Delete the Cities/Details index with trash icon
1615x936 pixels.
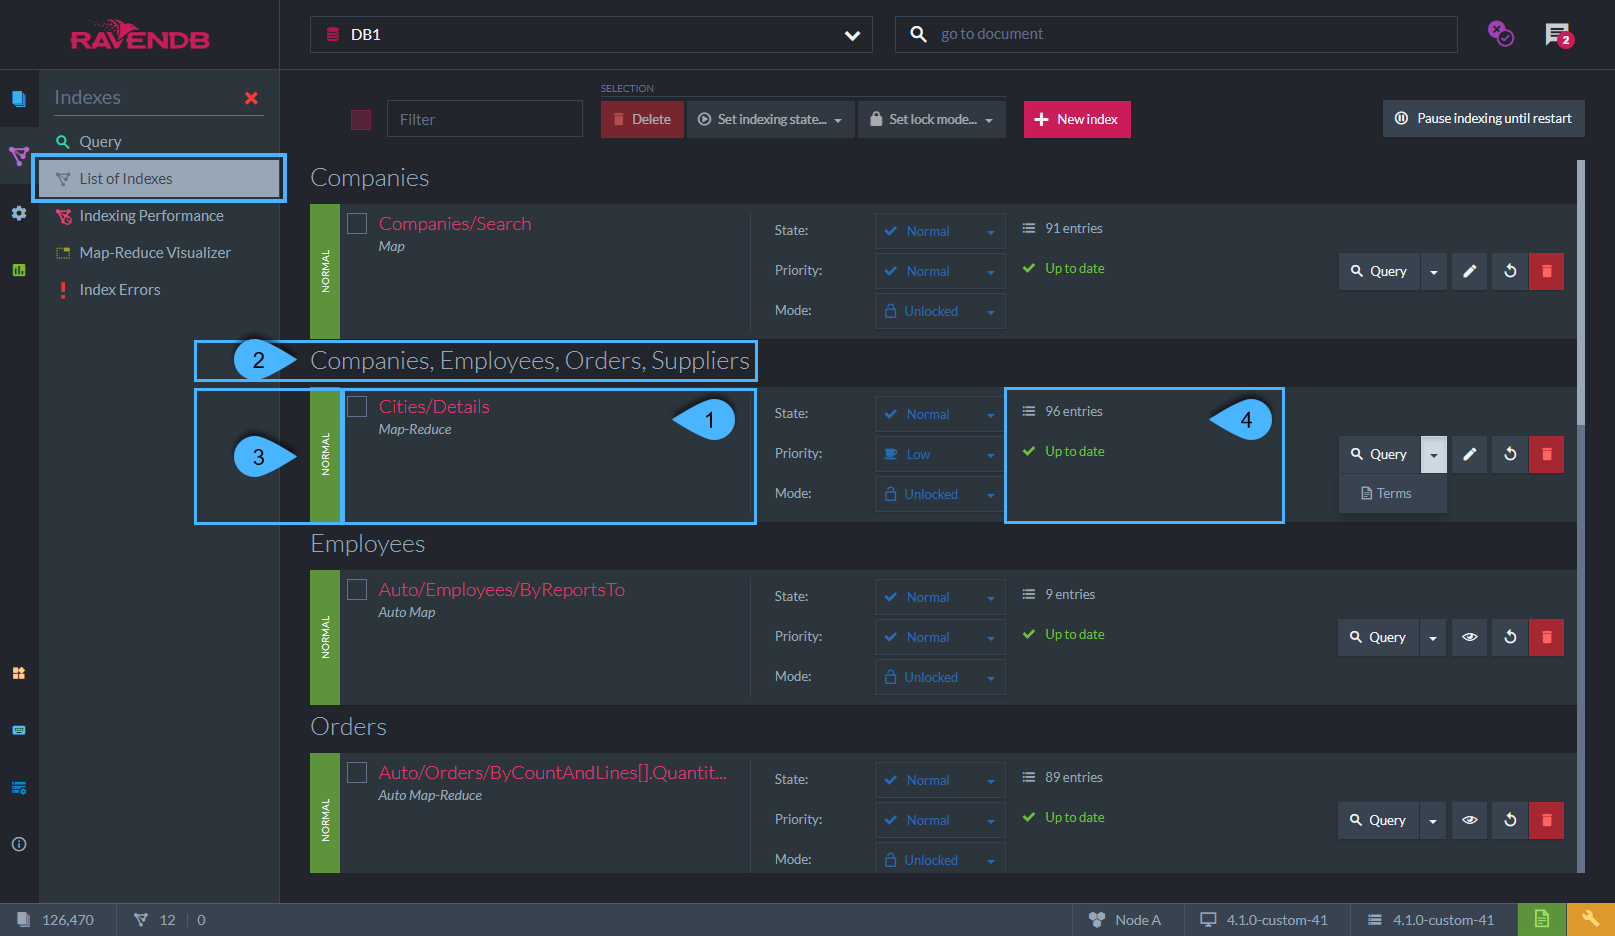click(1546, 454)
